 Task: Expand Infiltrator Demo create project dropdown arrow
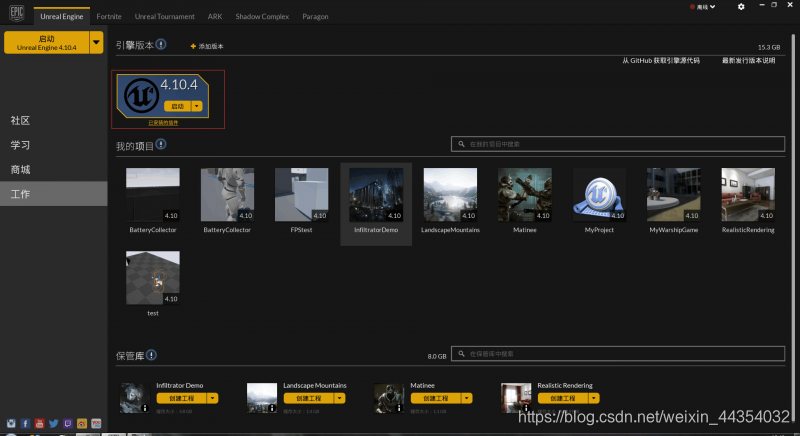(213, 398)
